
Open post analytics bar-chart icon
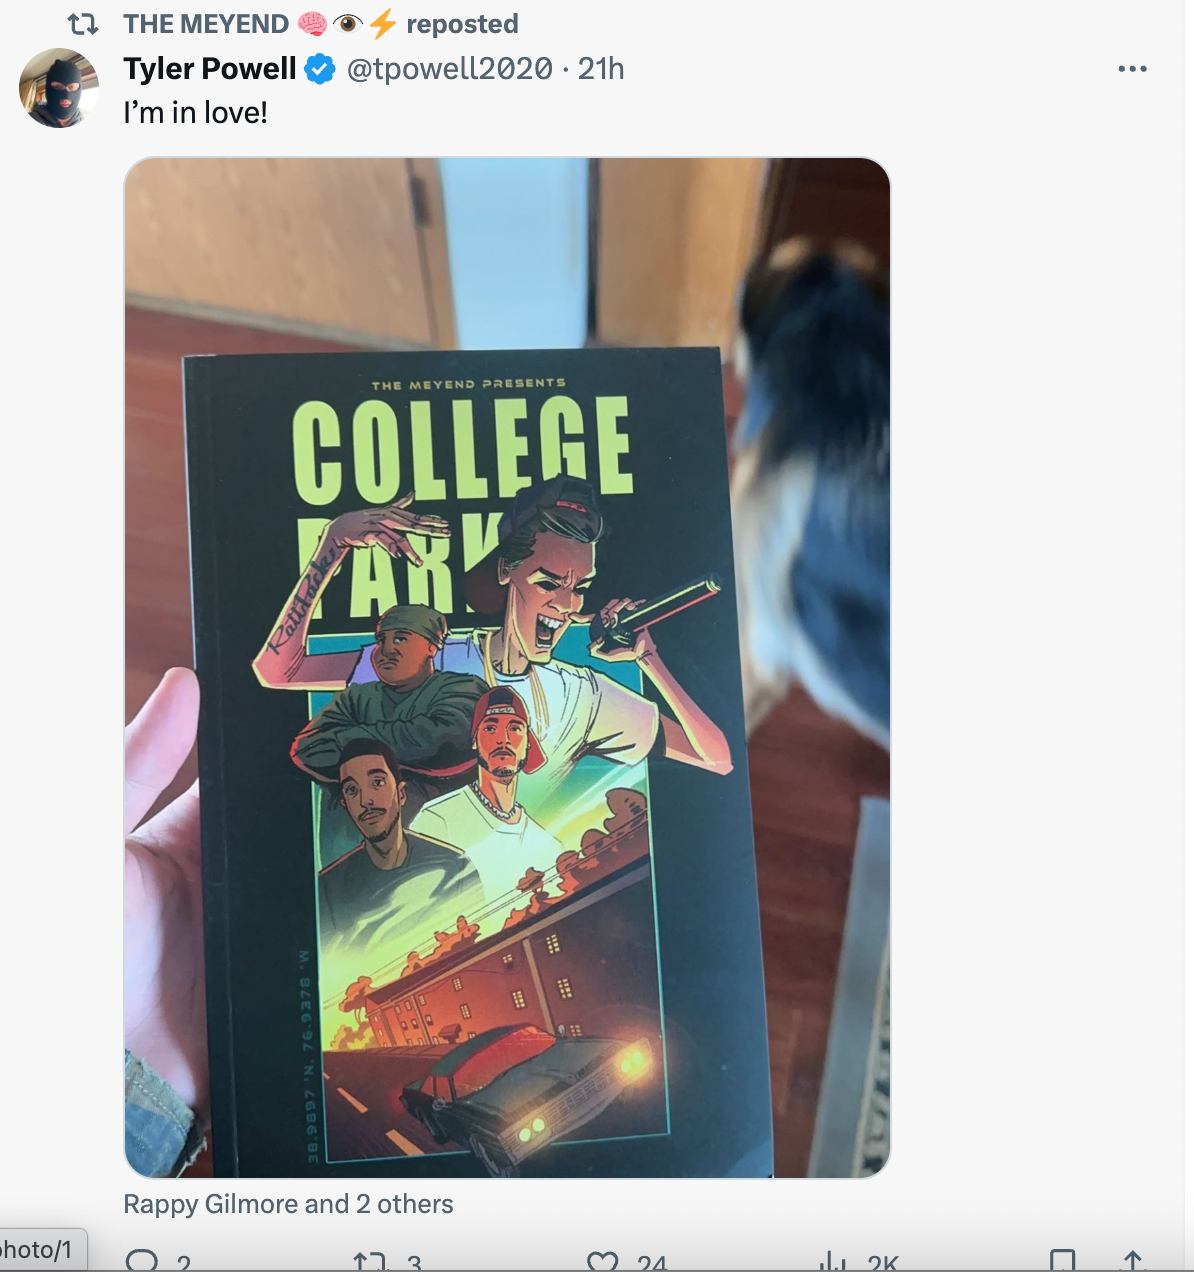pos(832,1263)
